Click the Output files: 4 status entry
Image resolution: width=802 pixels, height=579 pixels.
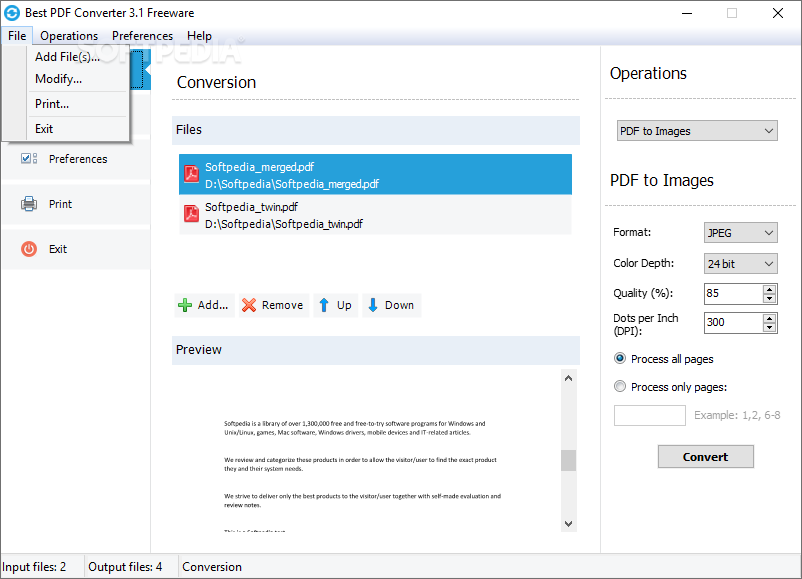click(125, 567)
